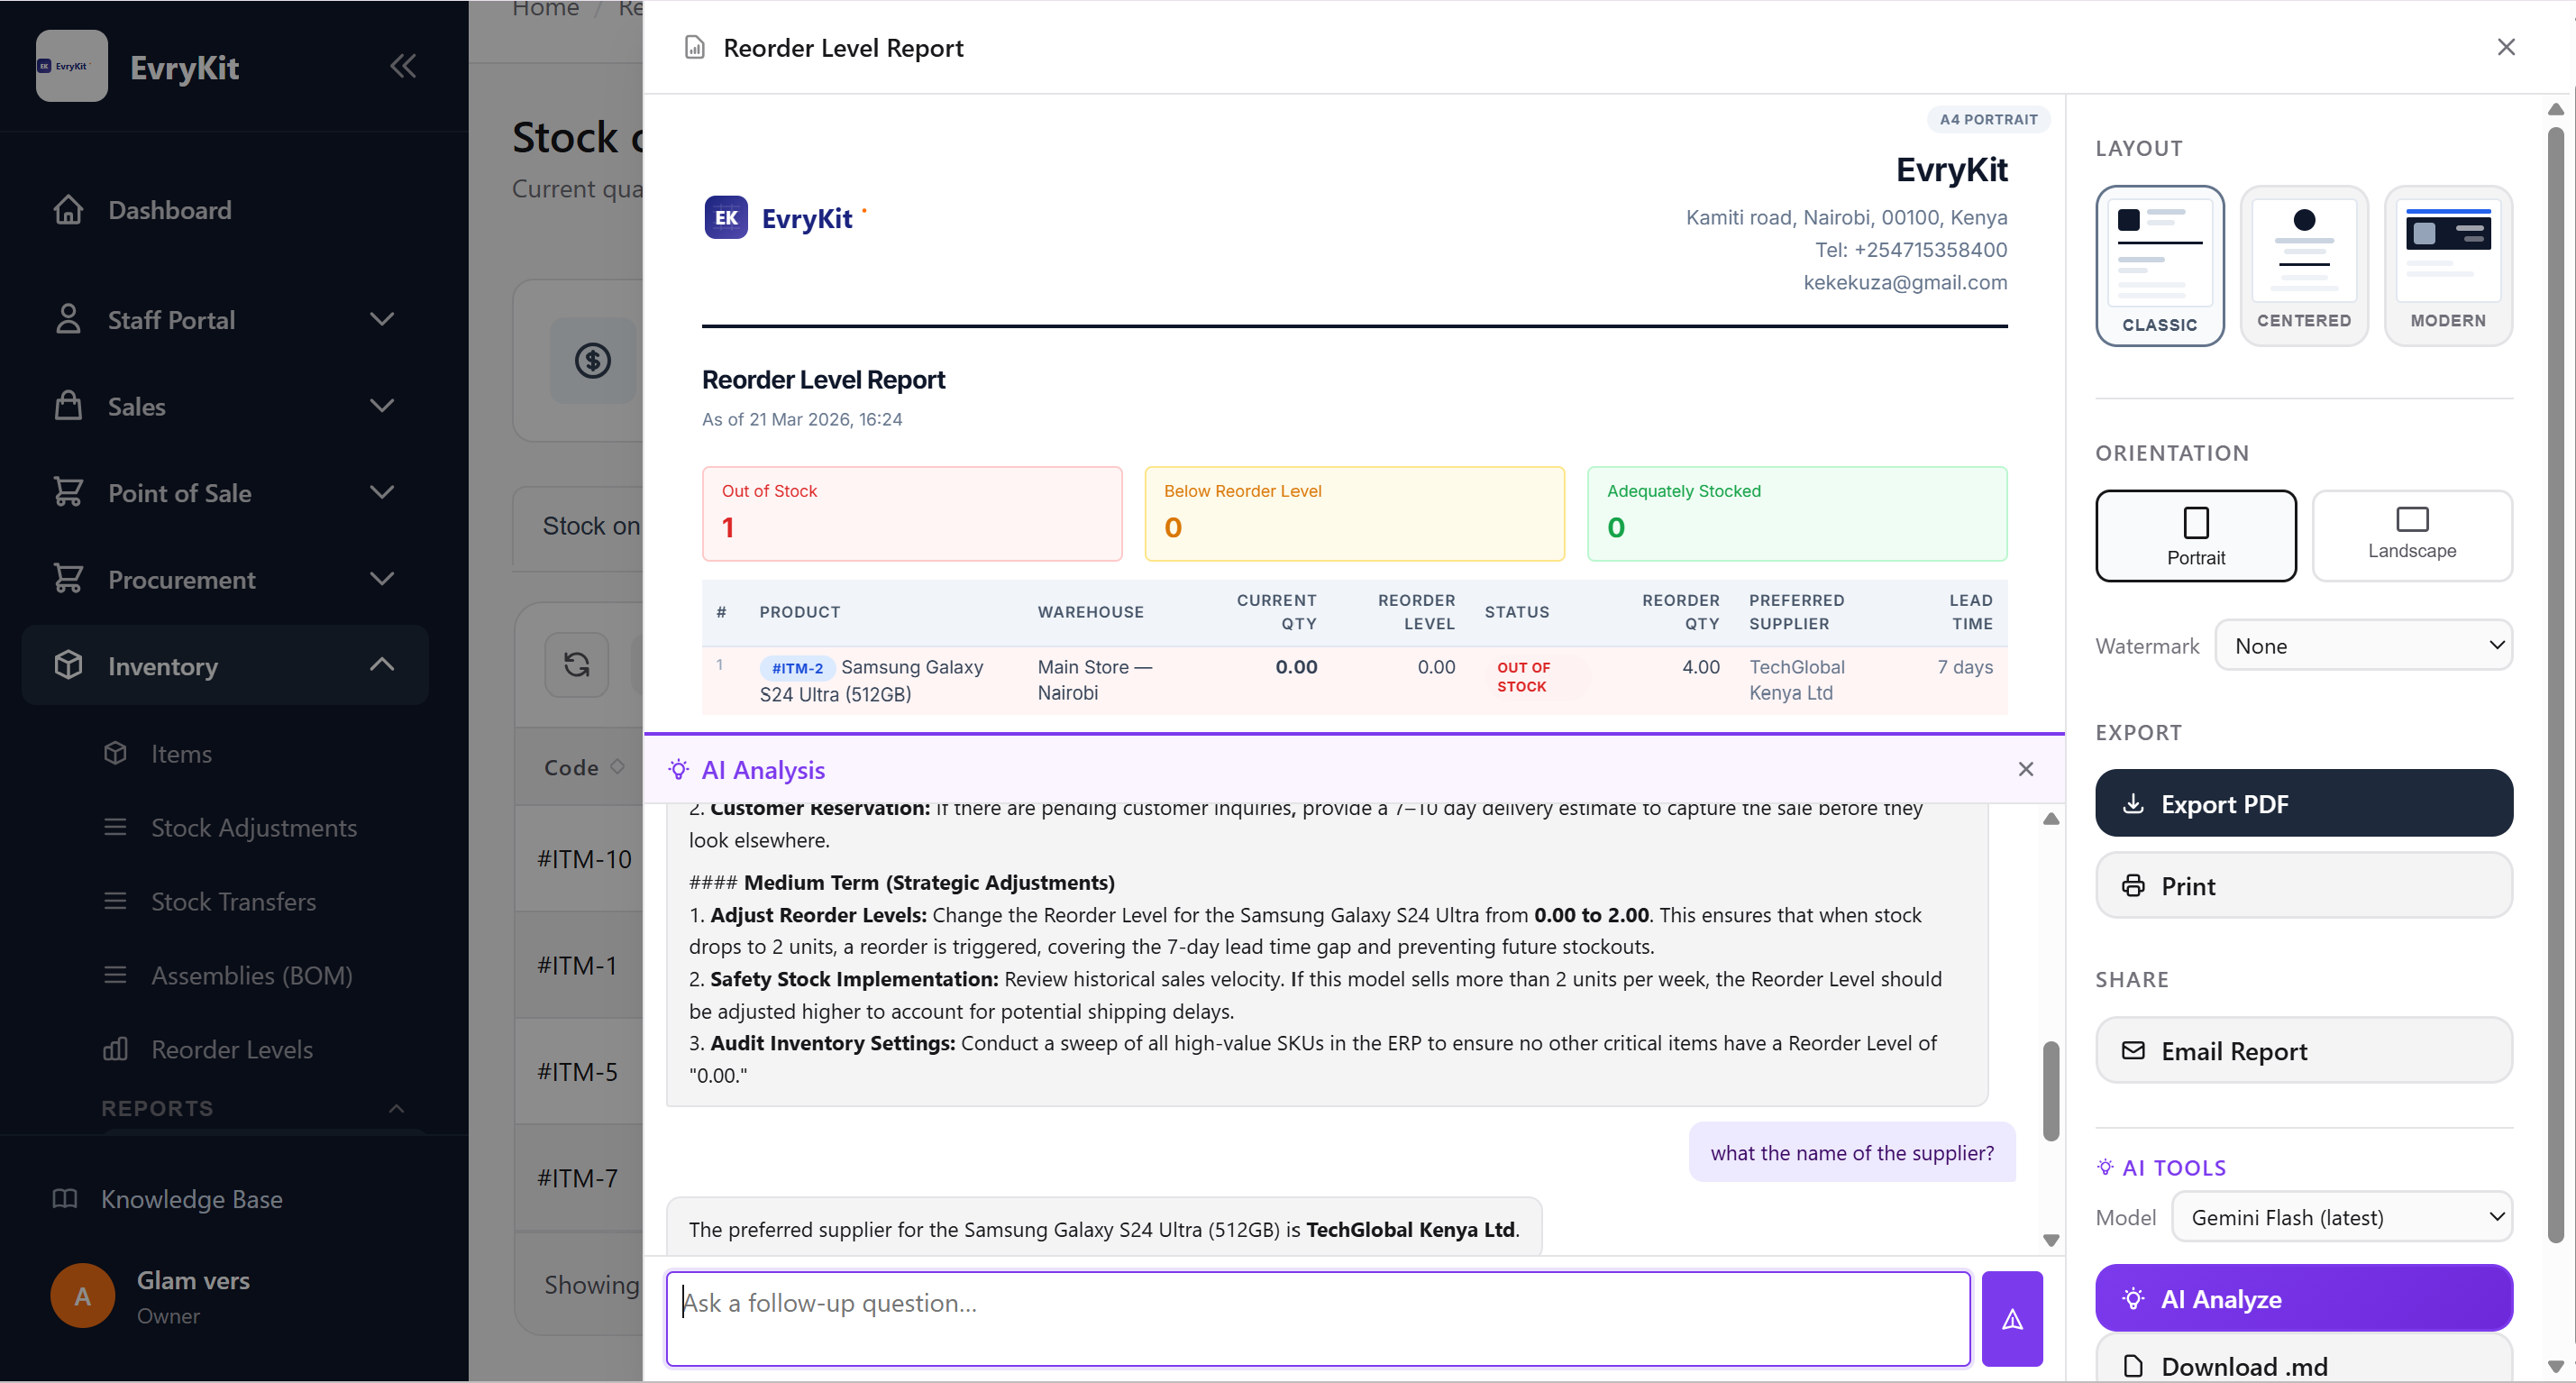Select Assemblies (BOM) from Inventory menu
2576x1383 pixels.
(251, 975)
